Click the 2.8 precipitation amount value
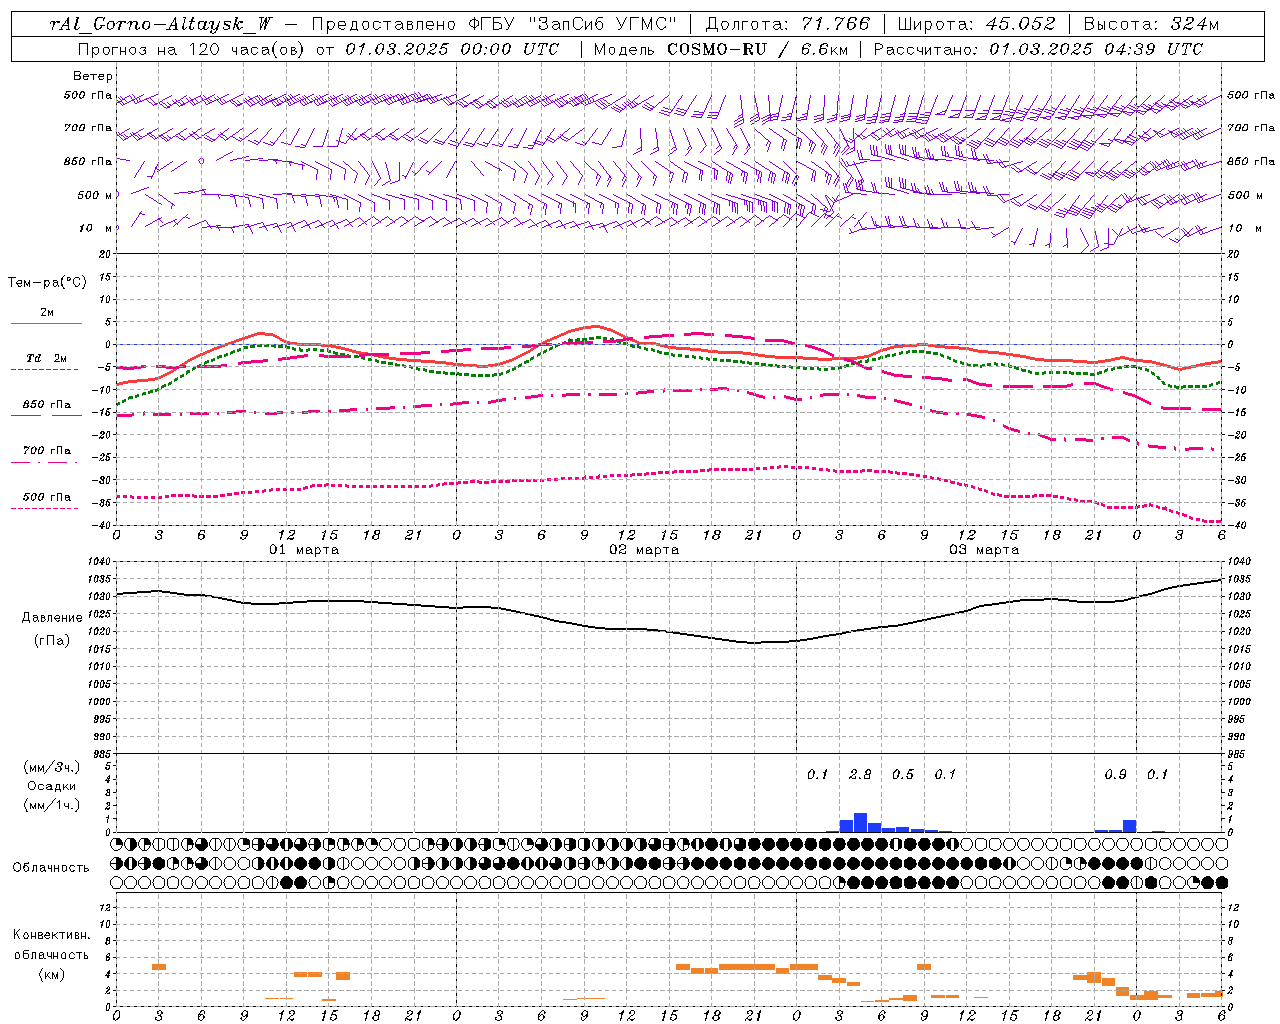1280x1024 pixels. [x=860, y=775]
